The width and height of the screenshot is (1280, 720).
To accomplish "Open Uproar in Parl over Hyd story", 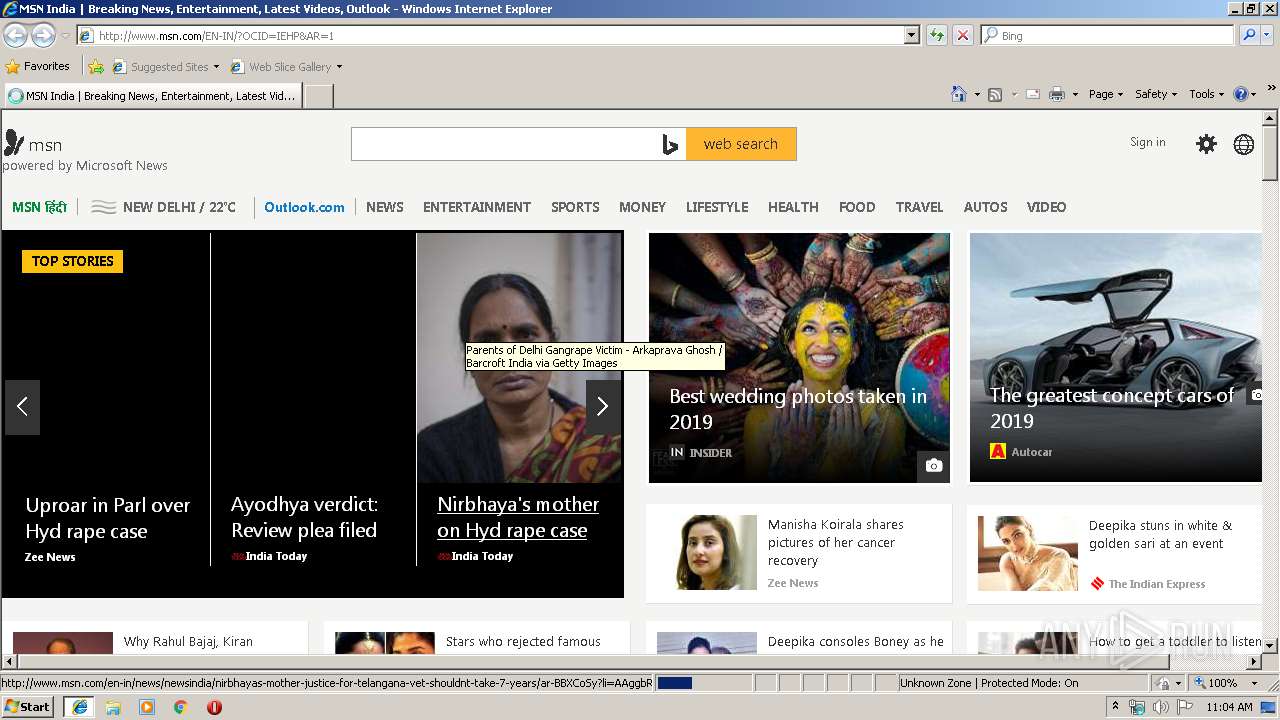I will tap(108, 518).
